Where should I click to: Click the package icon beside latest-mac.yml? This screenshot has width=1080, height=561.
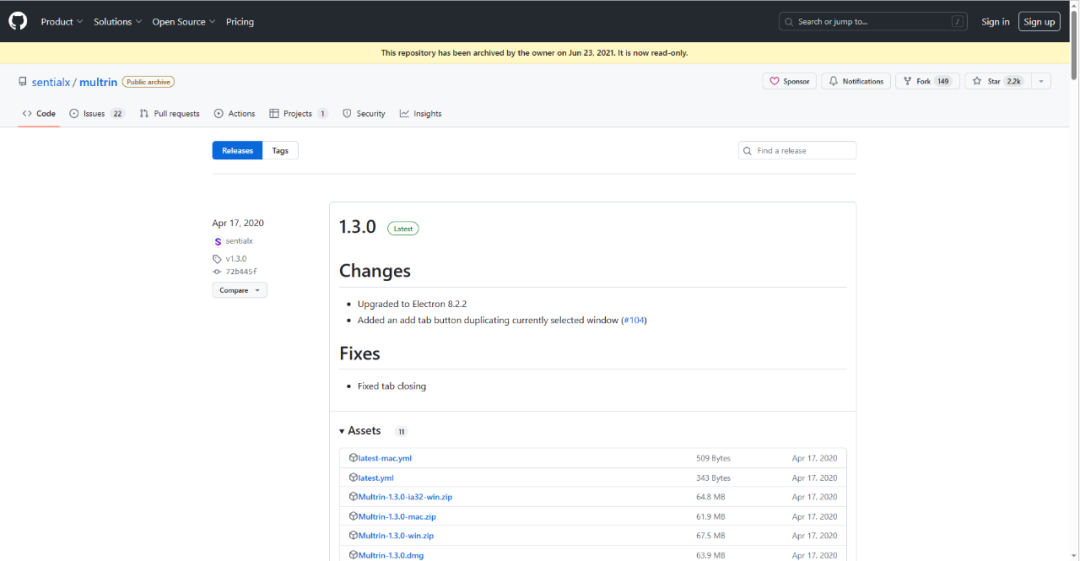[353, 458]
